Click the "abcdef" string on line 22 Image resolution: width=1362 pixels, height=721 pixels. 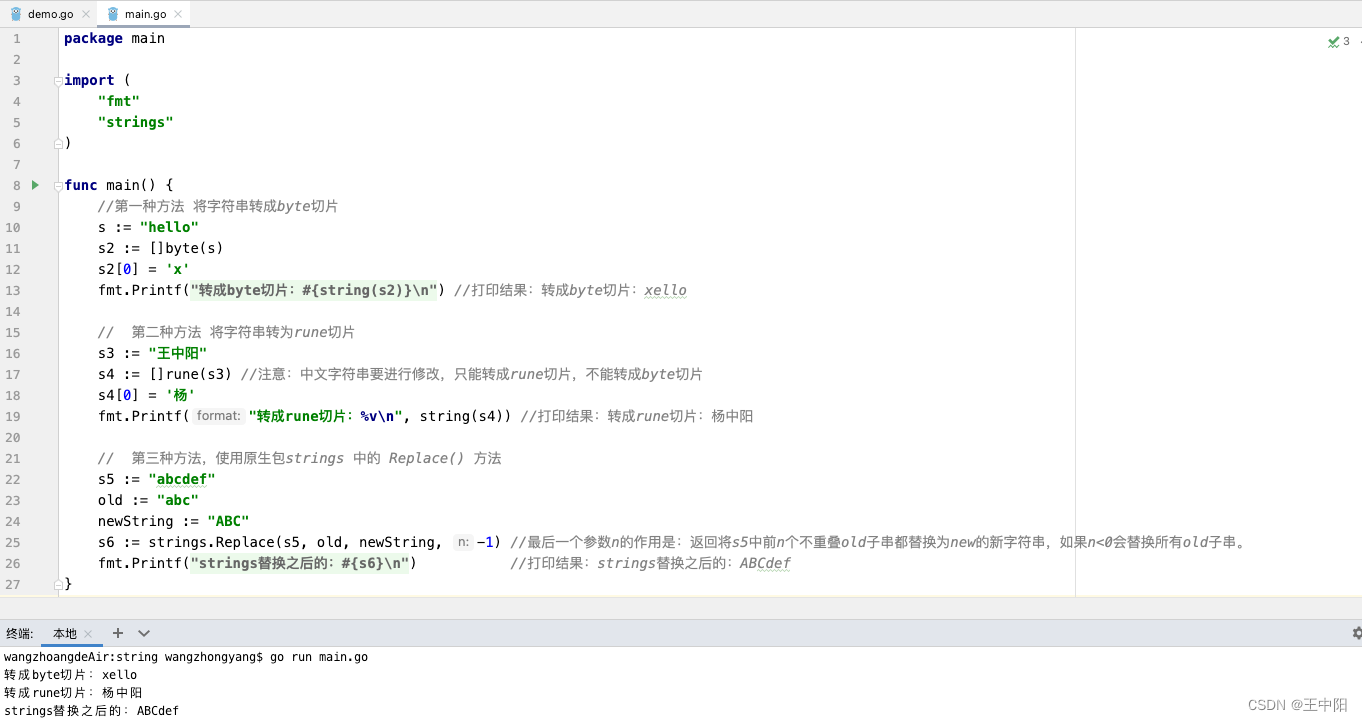click(182, 479)
